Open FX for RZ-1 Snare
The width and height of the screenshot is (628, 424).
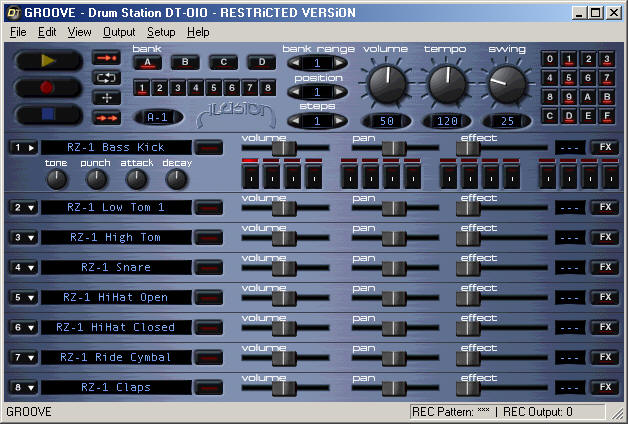point(605,267)
